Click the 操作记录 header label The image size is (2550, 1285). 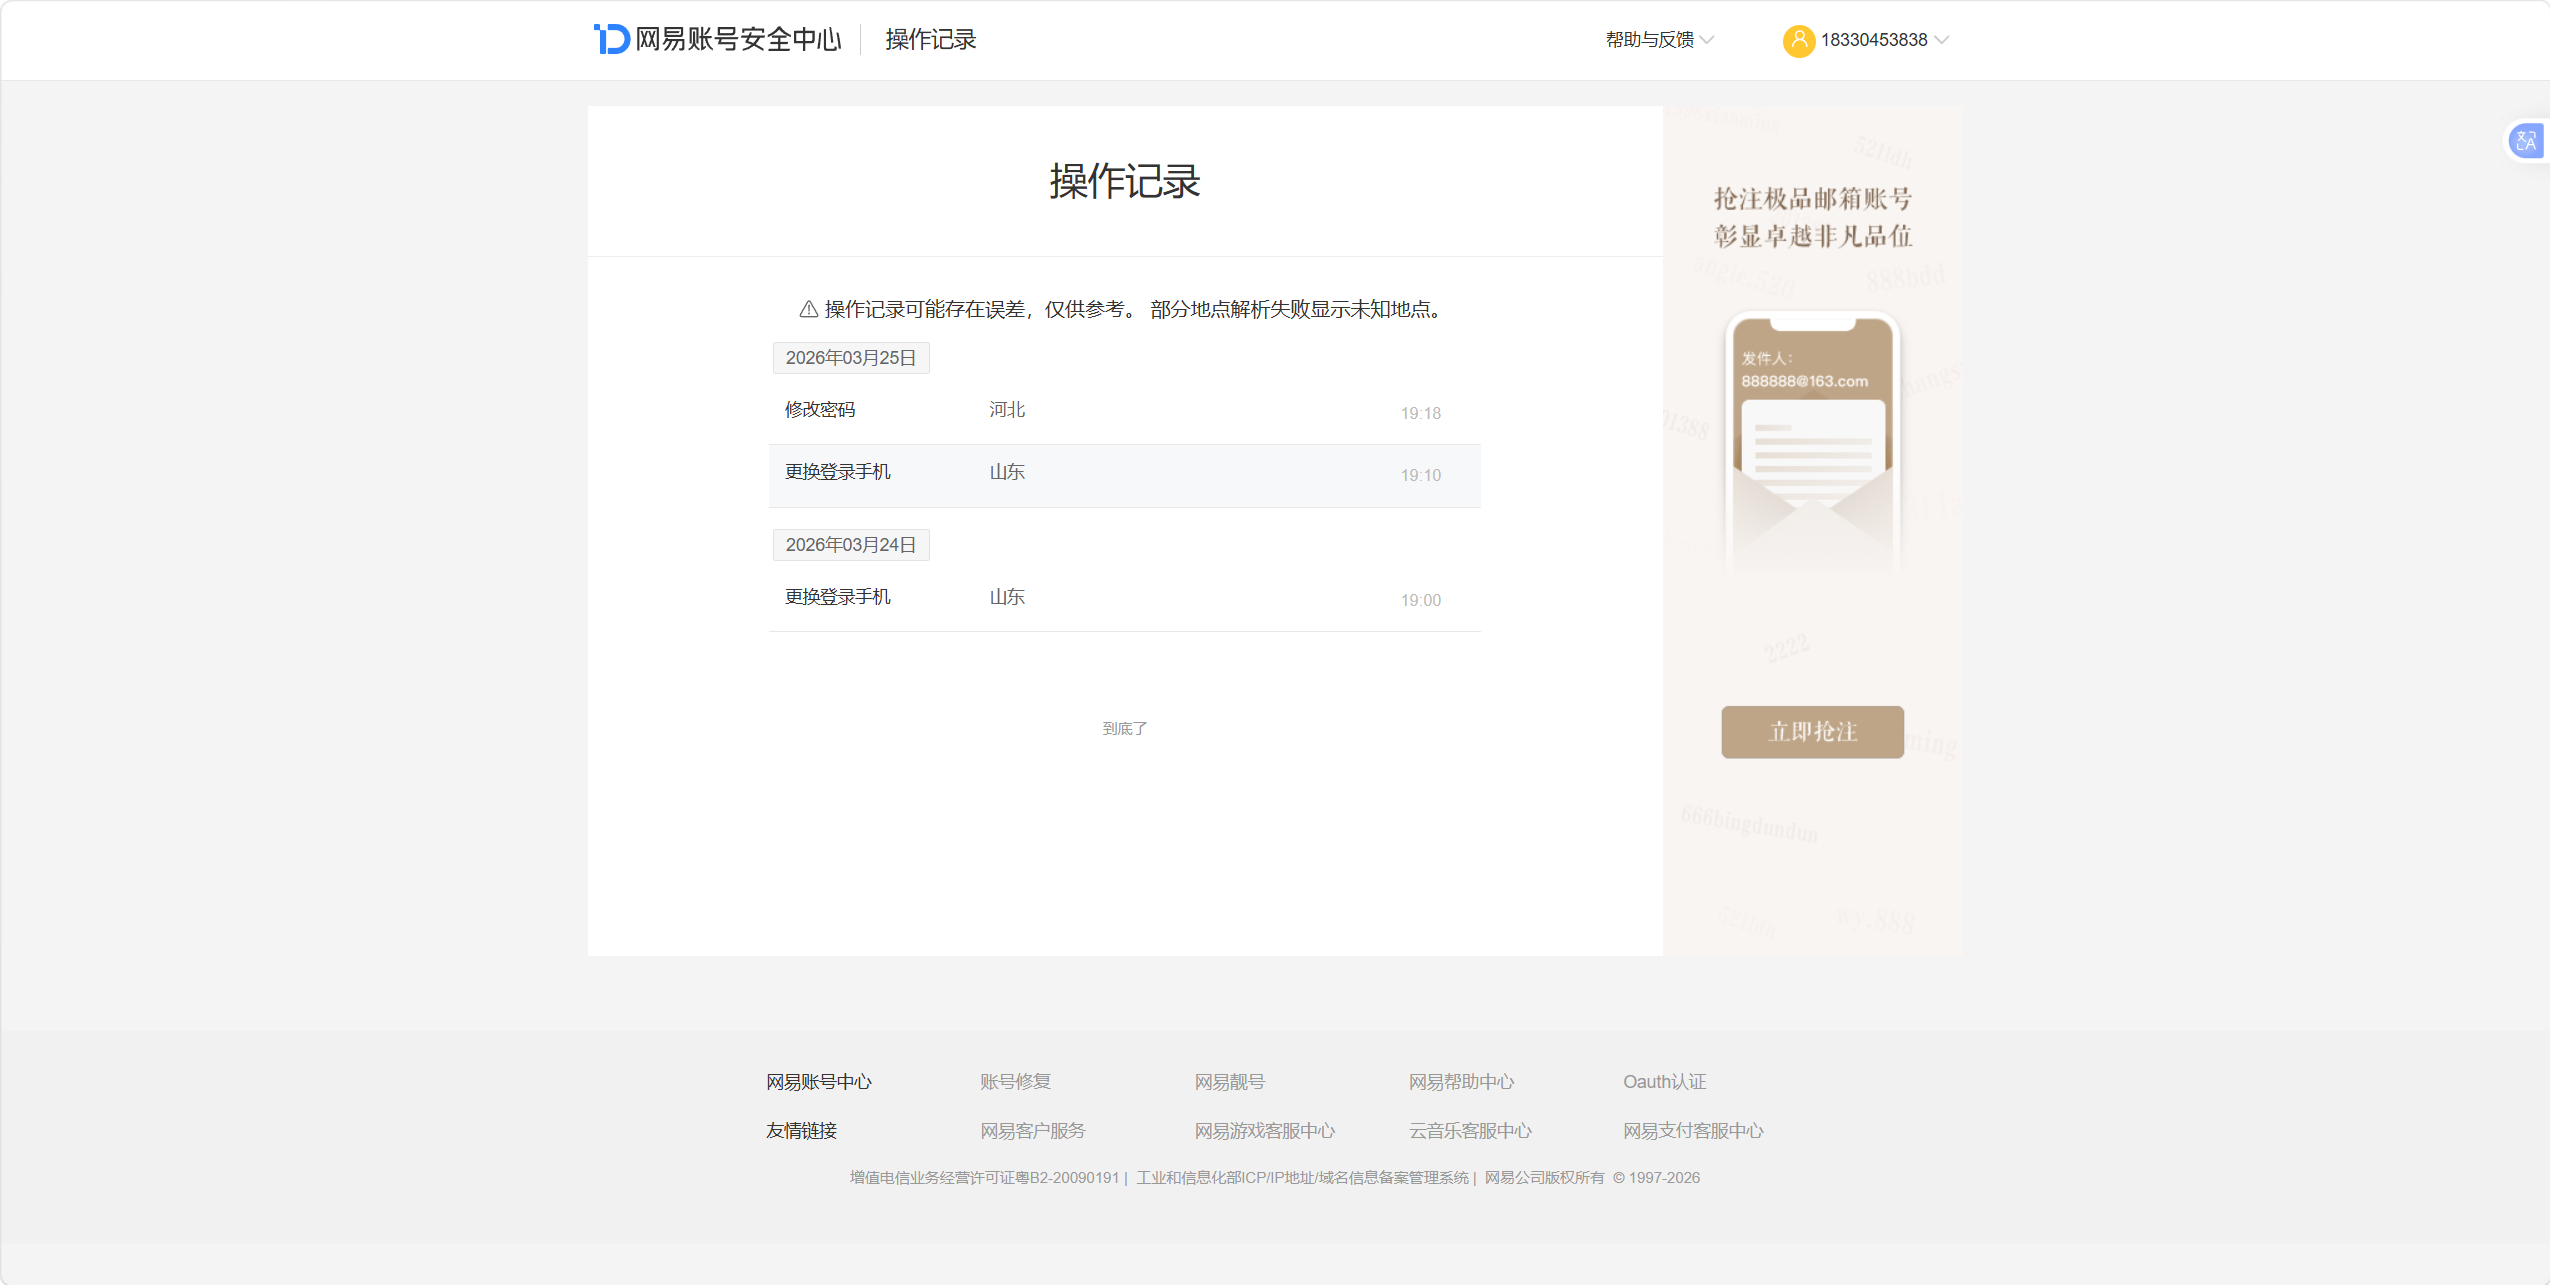pos(930,39)
